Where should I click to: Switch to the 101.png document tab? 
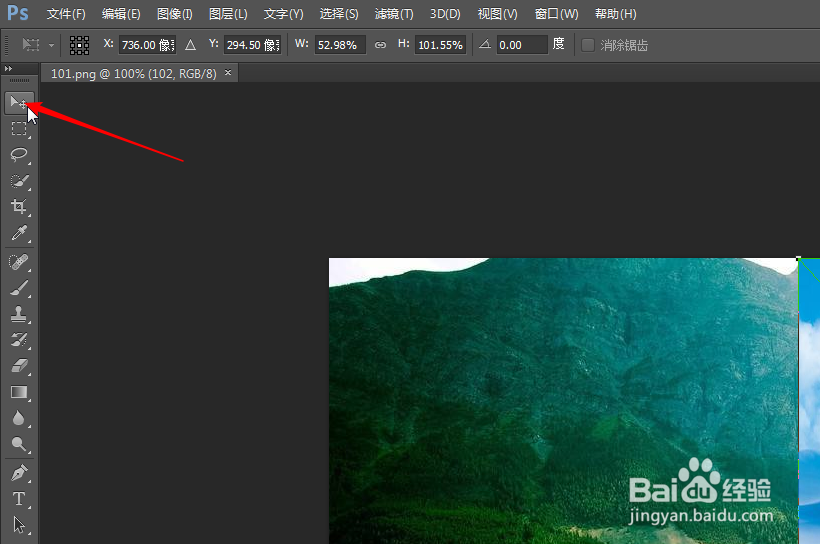coord(133,74)
